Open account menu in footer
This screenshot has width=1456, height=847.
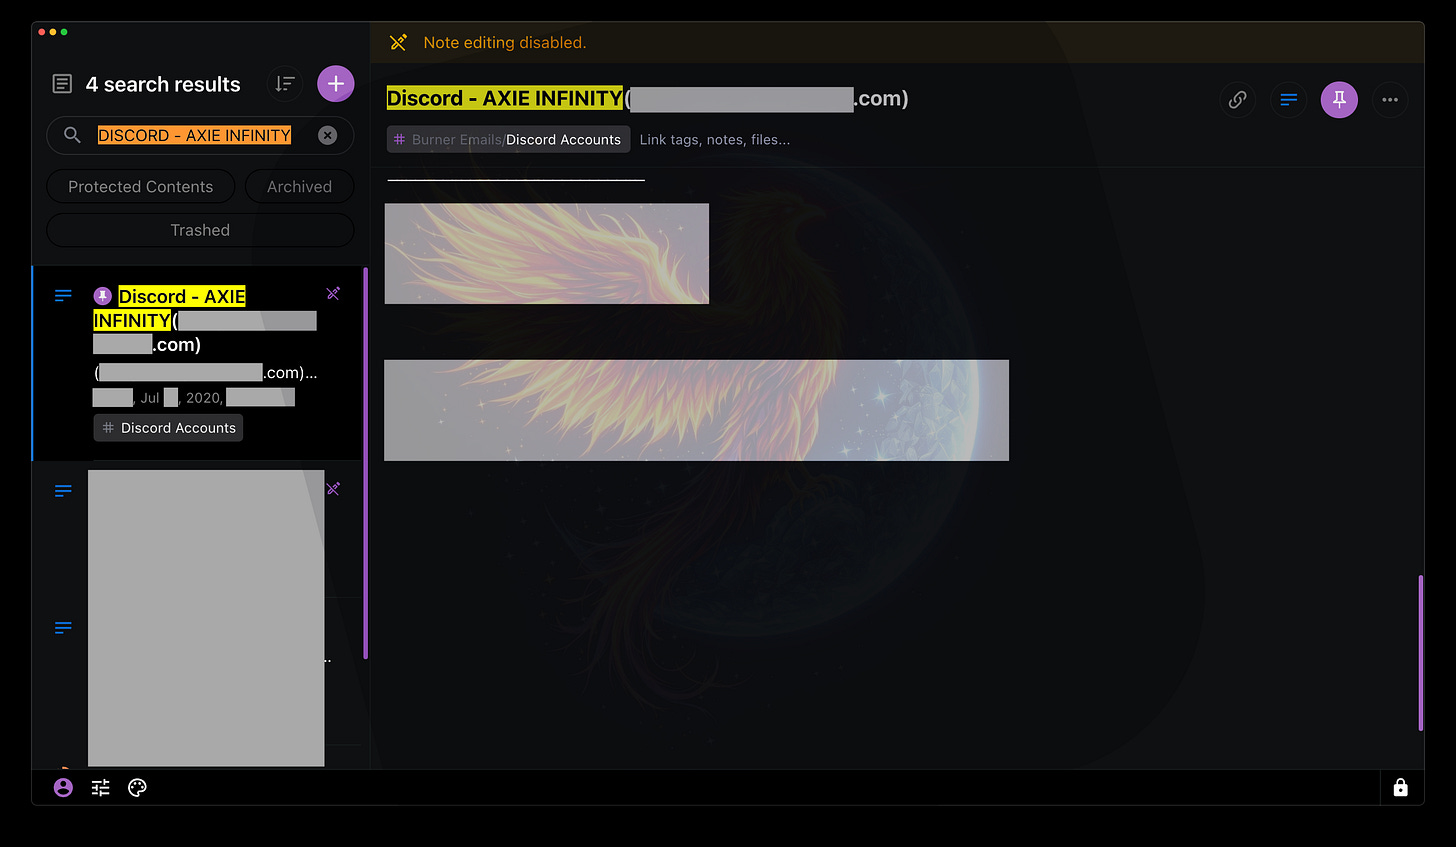(63, 788)
